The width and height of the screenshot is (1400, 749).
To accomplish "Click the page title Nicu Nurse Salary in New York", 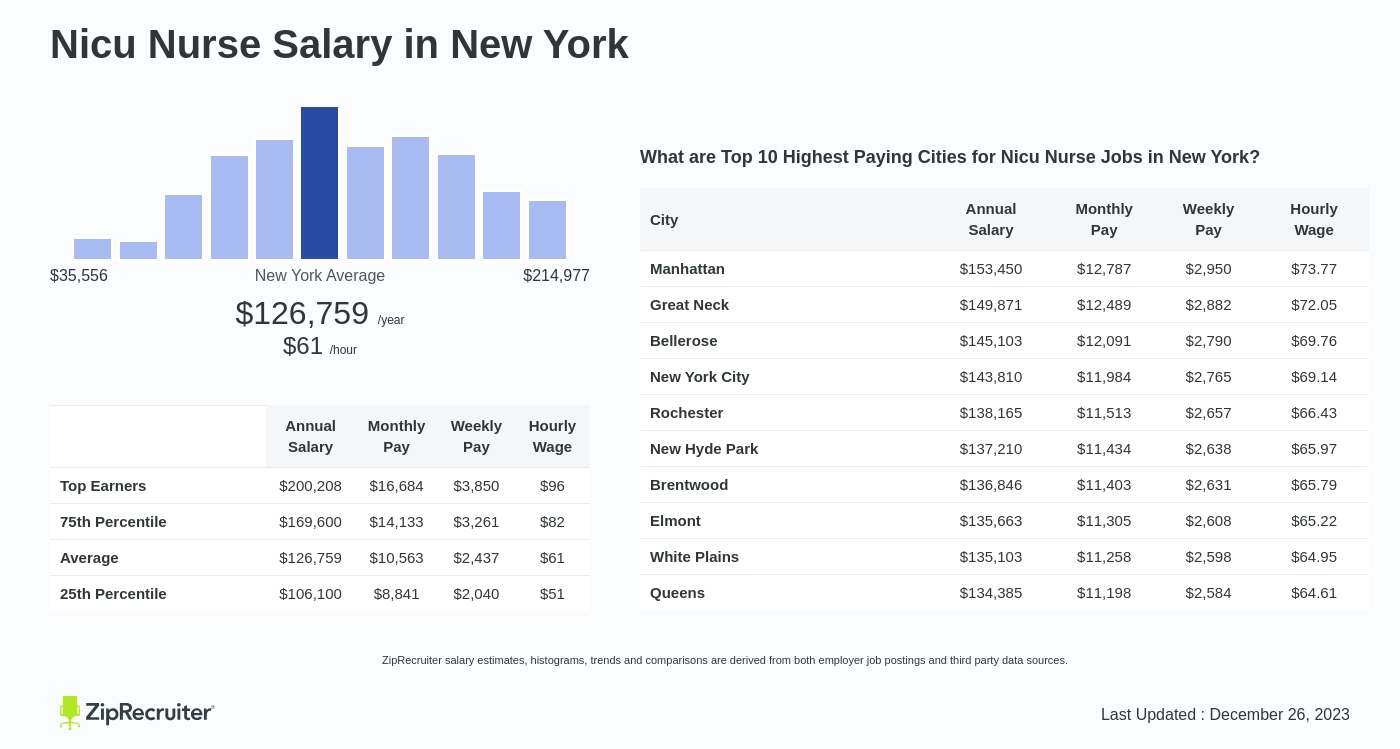I will (339, 44).
